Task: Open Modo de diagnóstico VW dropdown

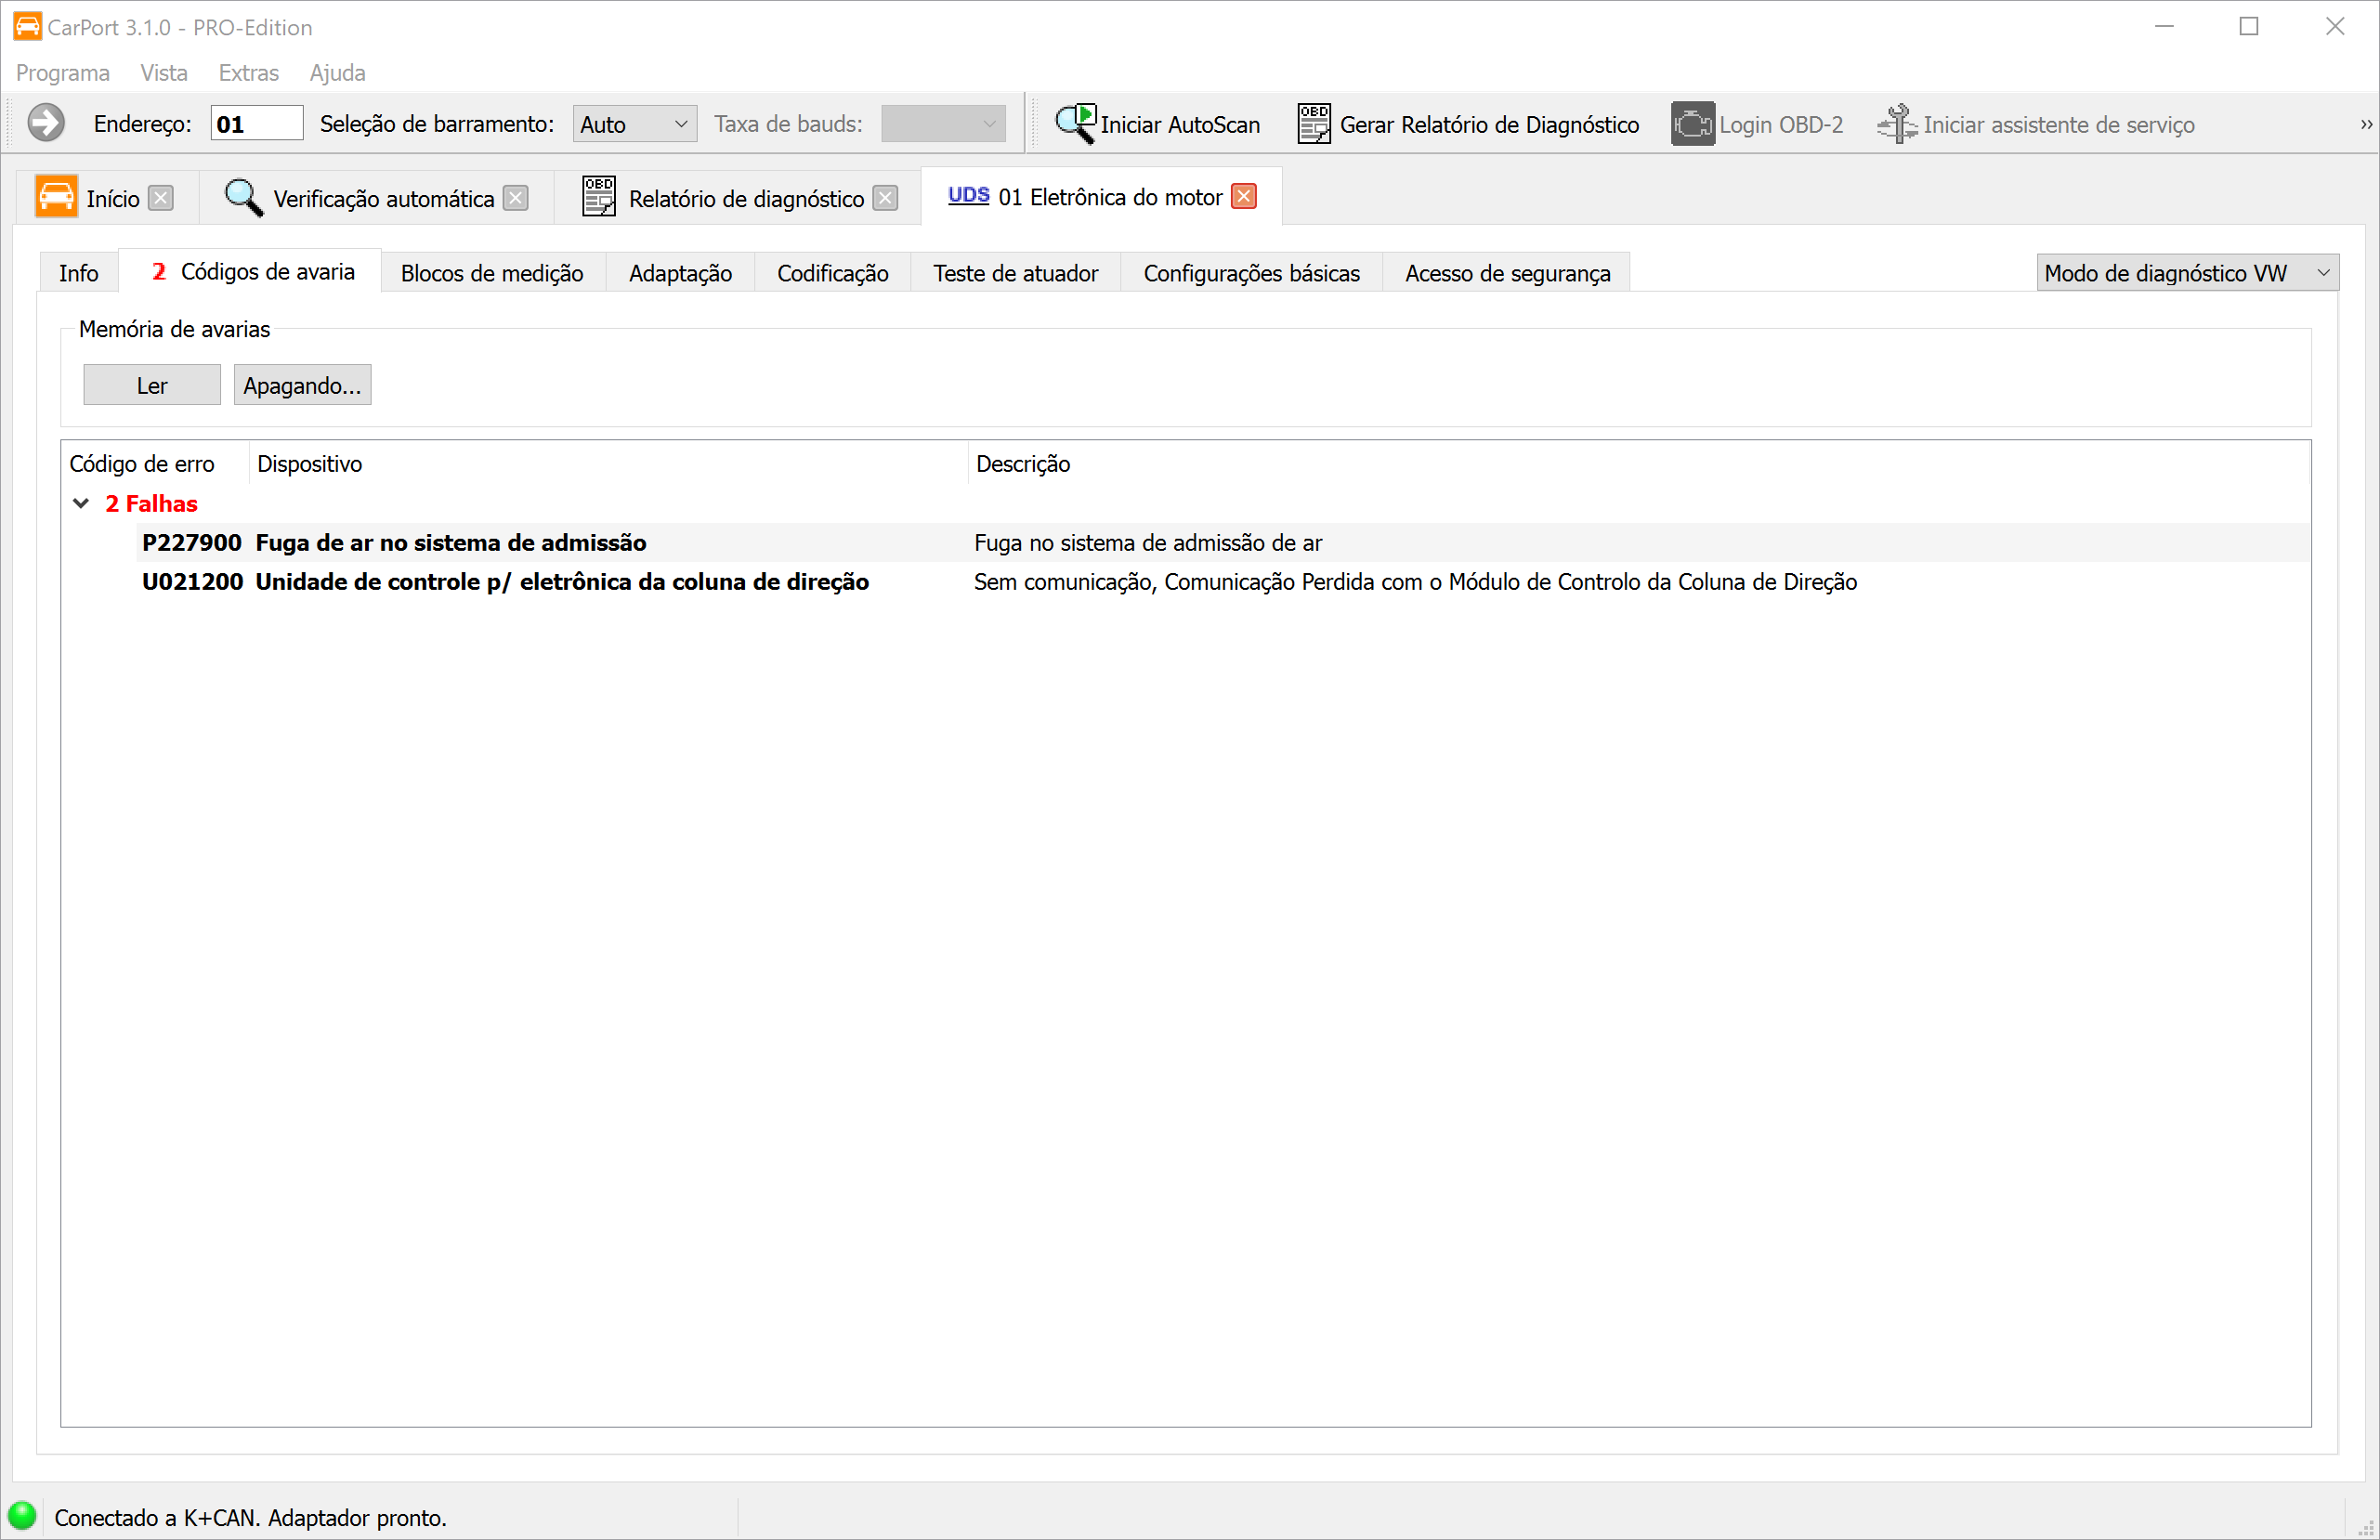Action: click(2186, 273)
